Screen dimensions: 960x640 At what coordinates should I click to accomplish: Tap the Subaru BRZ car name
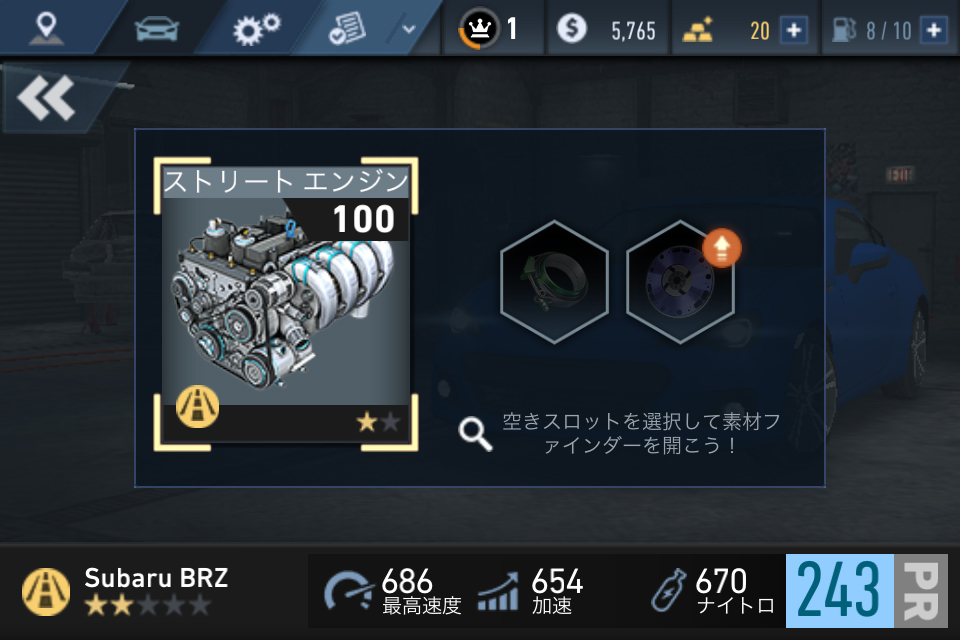pyautogui.click(x=156, y=578)
